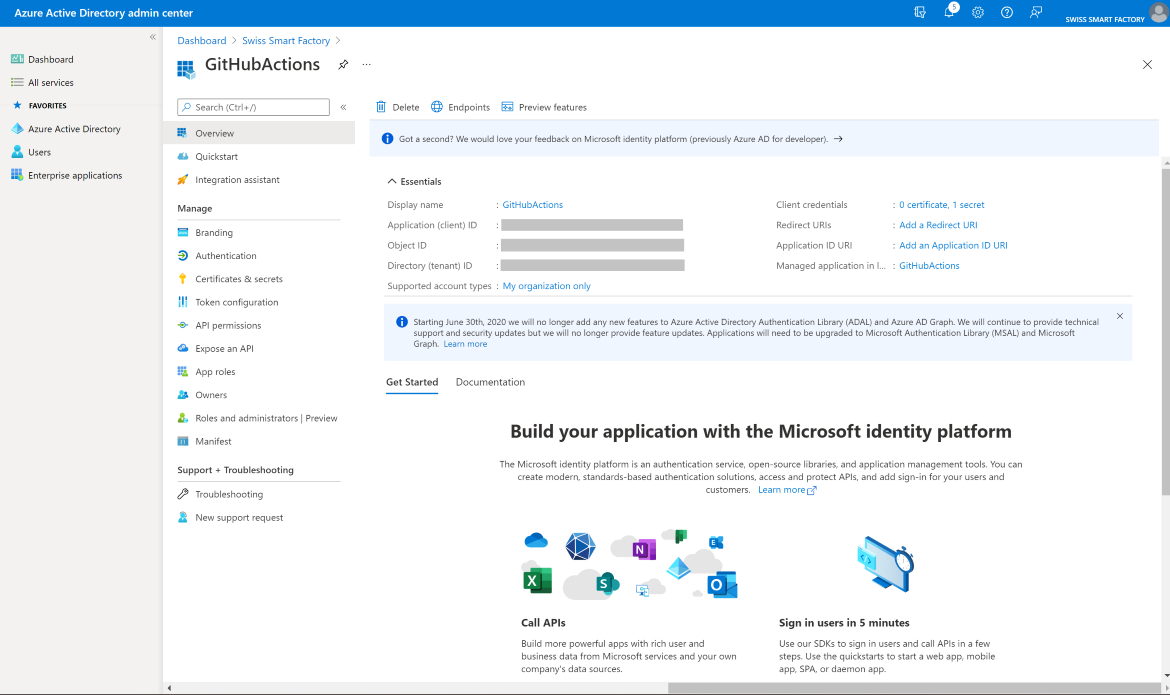Click Add a Redirect URI
The width and height of the screenshot is (1170, 695).
938,225
